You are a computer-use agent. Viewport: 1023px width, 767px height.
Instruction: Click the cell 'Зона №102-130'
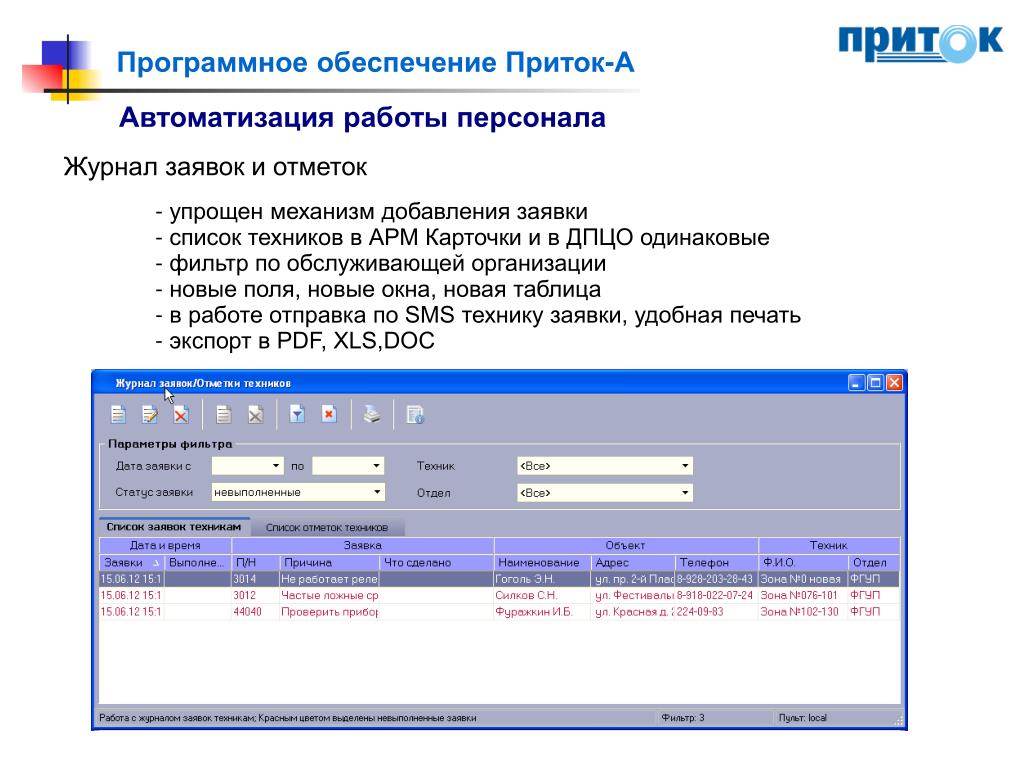[x=803, y=612]
